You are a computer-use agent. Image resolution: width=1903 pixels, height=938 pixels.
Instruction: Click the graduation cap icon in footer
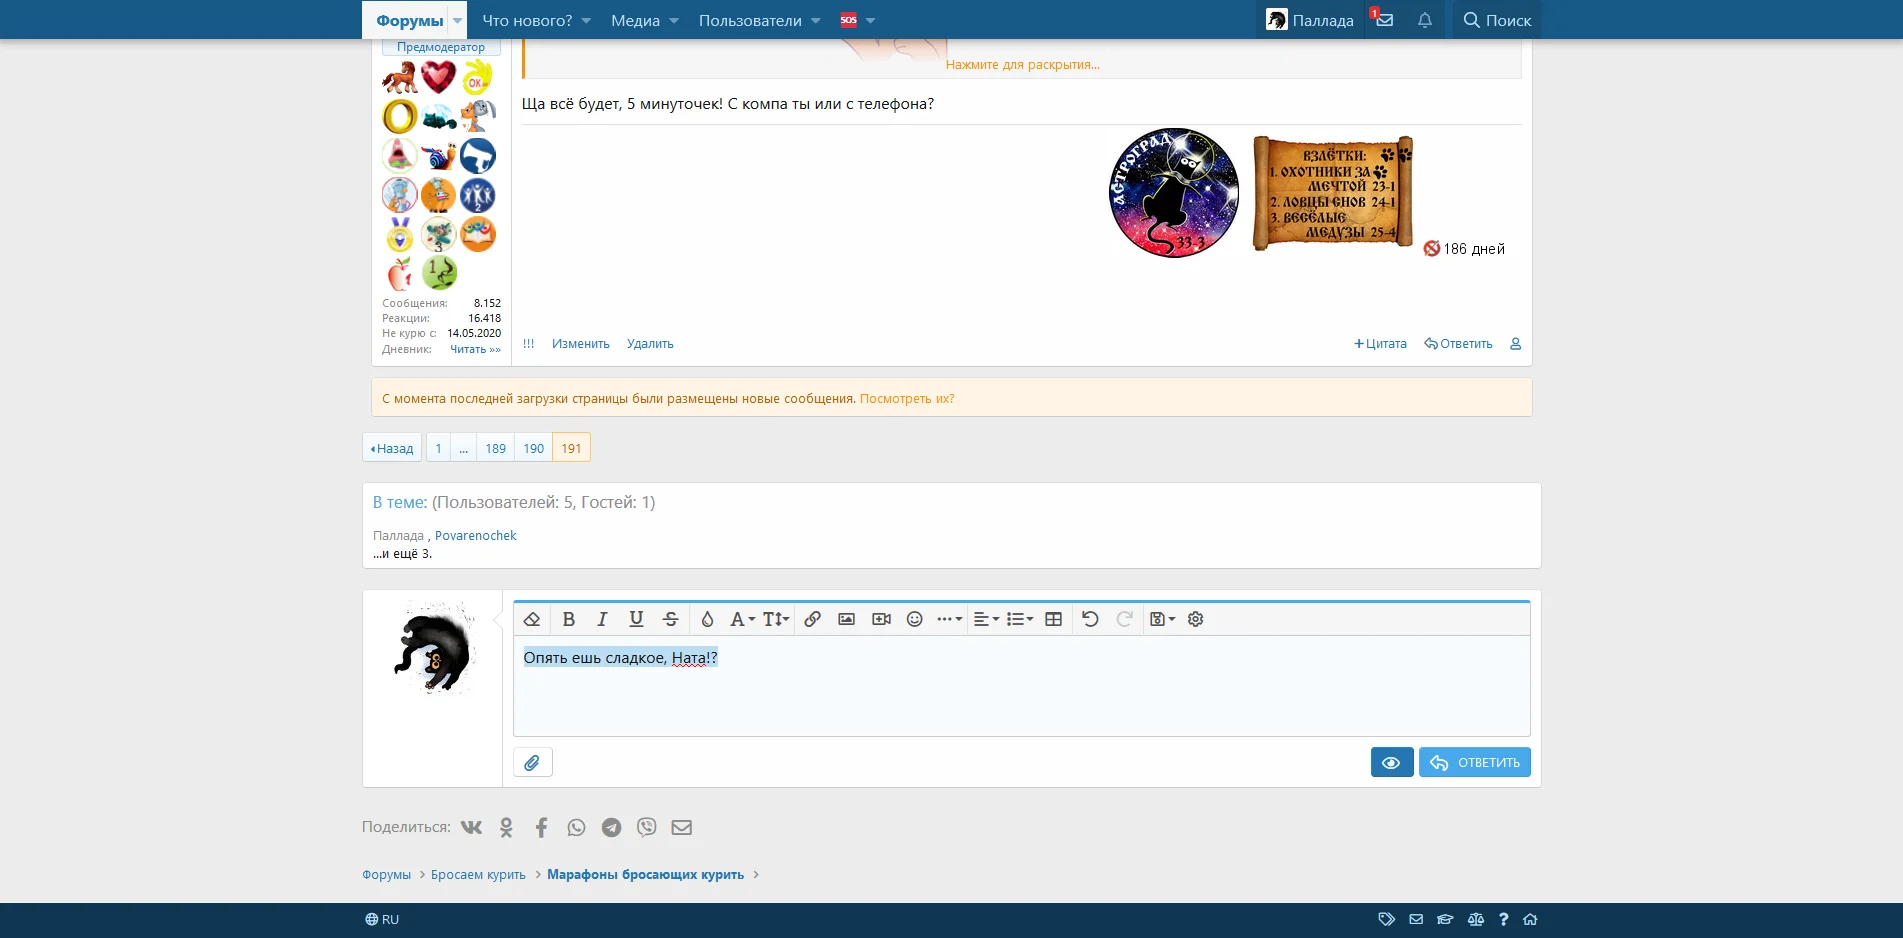(1445, 919)
